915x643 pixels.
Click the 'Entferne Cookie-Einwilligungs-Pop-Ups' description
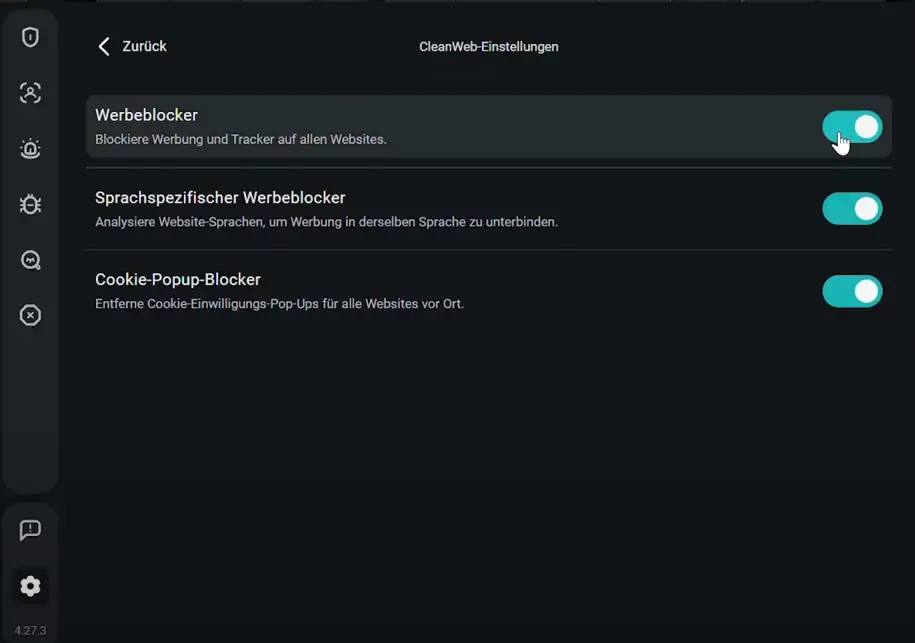279,304
